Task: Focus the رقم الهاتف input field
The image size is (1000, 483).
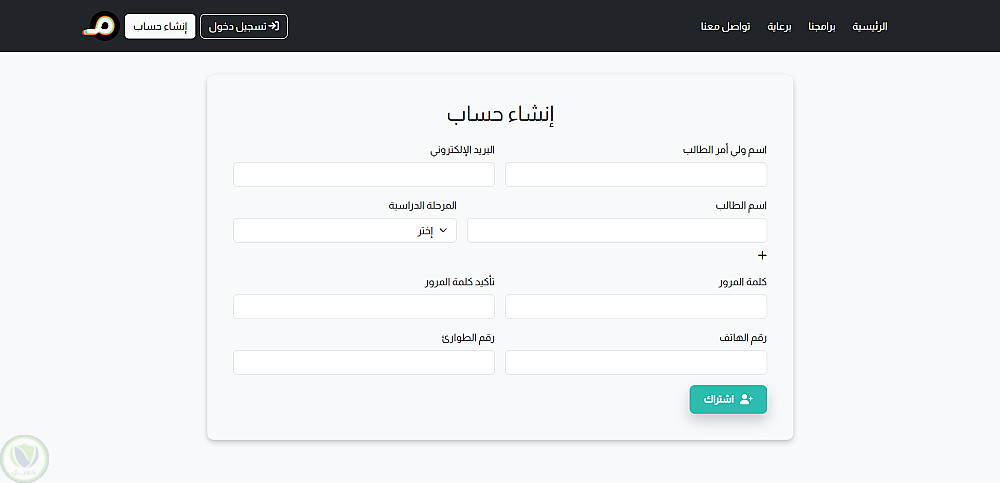Action: [x=636, y=363]
